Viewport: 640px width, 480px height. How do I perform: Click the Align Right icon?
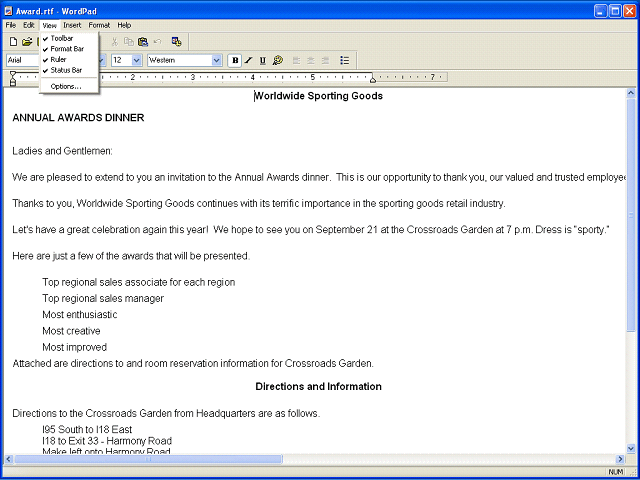tap(325, 60)
